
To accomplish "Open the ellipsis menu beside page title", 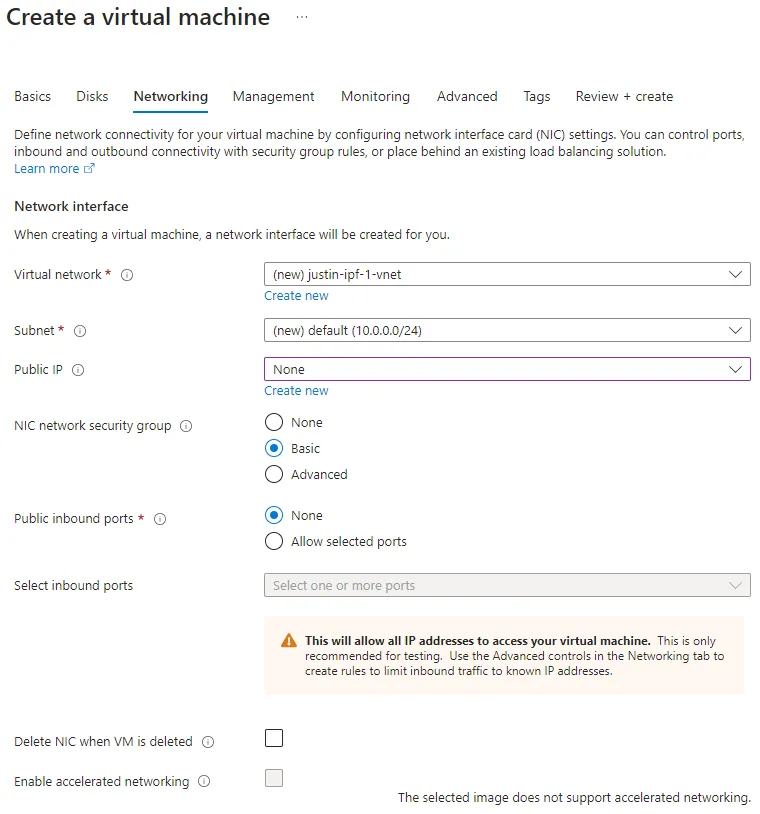I will [302, 18].
